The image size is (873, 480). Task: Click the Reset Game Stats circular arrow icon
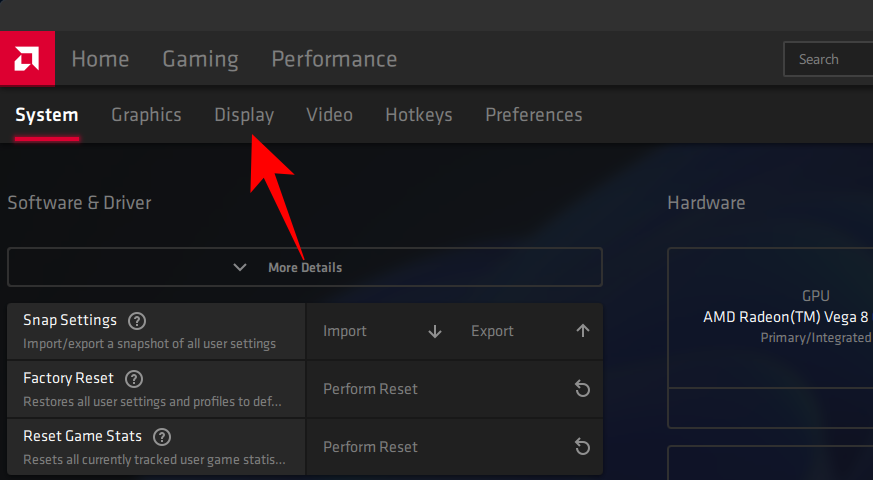[x=583, y=447]
